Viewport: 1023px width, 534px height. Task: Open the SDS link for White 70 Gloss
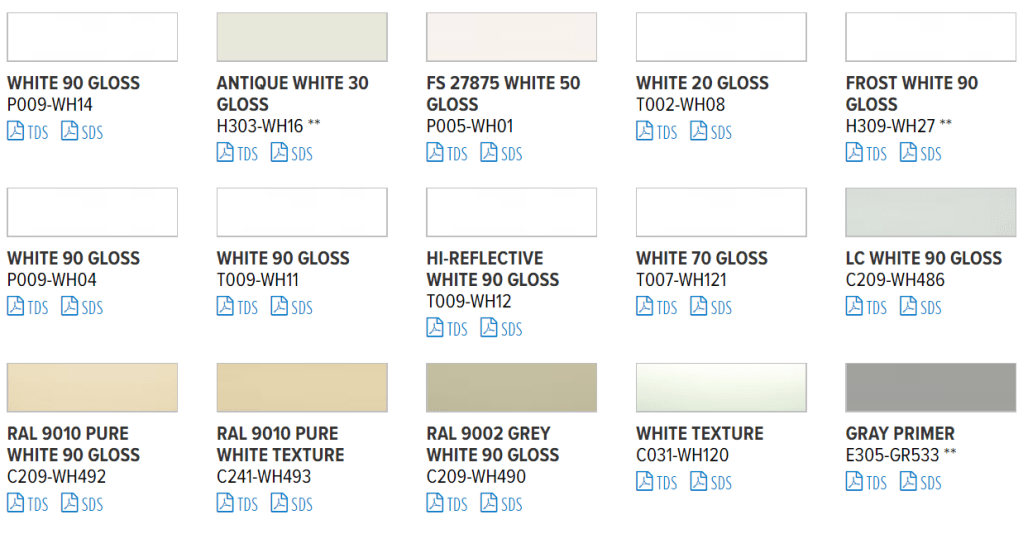coord(710,307)
